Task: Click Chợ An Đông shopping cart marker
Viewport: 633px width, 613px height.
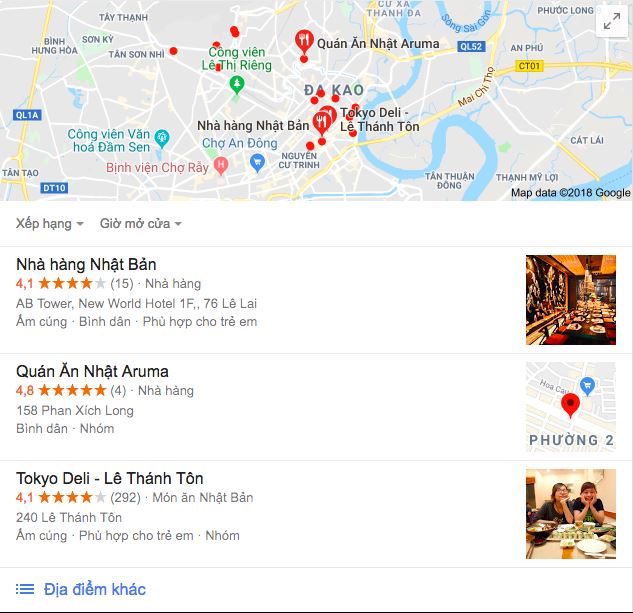Action: [x=257, y=163]
